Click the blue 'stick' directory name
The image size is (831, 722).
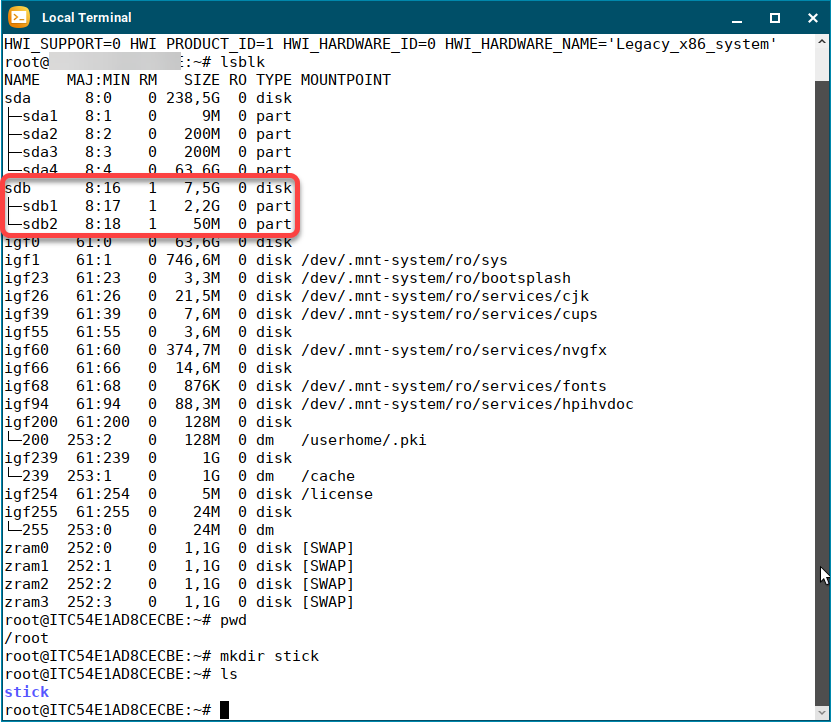click(x=26, y=692)
